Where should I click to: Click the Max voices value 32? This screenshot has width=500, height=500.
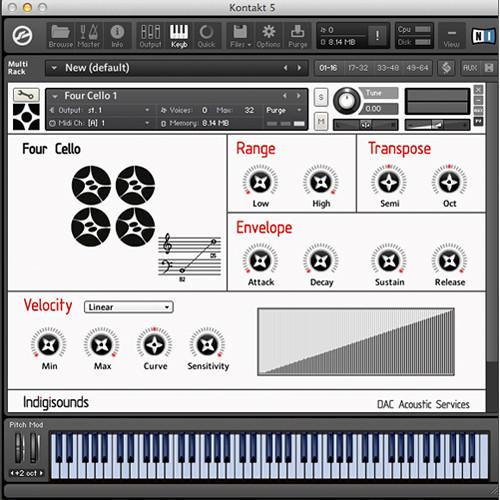tap(249, 110)
